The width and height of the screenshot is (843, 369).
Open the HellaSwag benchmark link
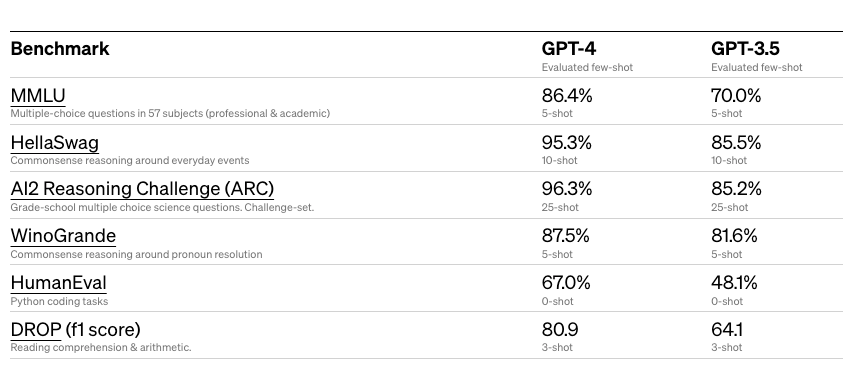[55, 143]
